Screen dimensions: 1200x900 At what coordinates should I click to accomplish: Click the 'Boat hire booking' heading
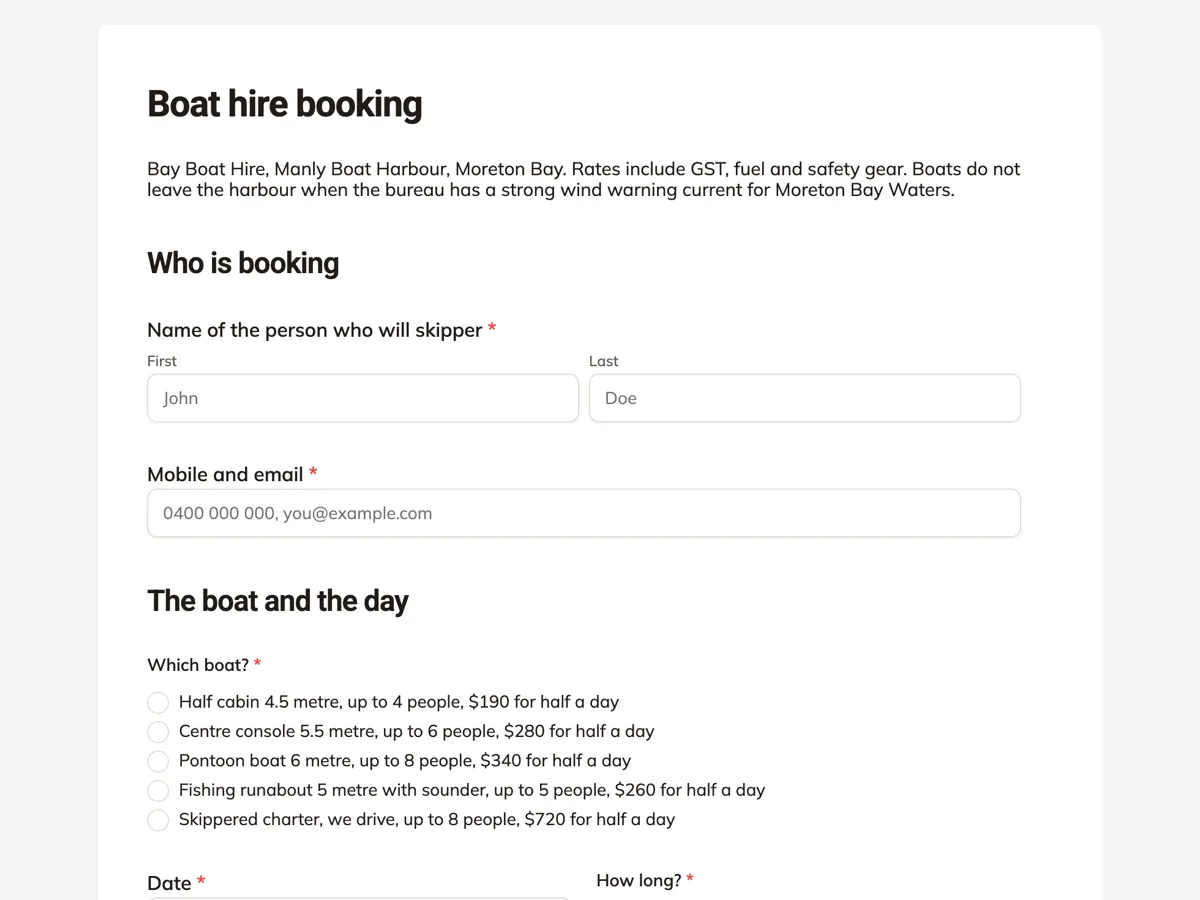(285, 104)
